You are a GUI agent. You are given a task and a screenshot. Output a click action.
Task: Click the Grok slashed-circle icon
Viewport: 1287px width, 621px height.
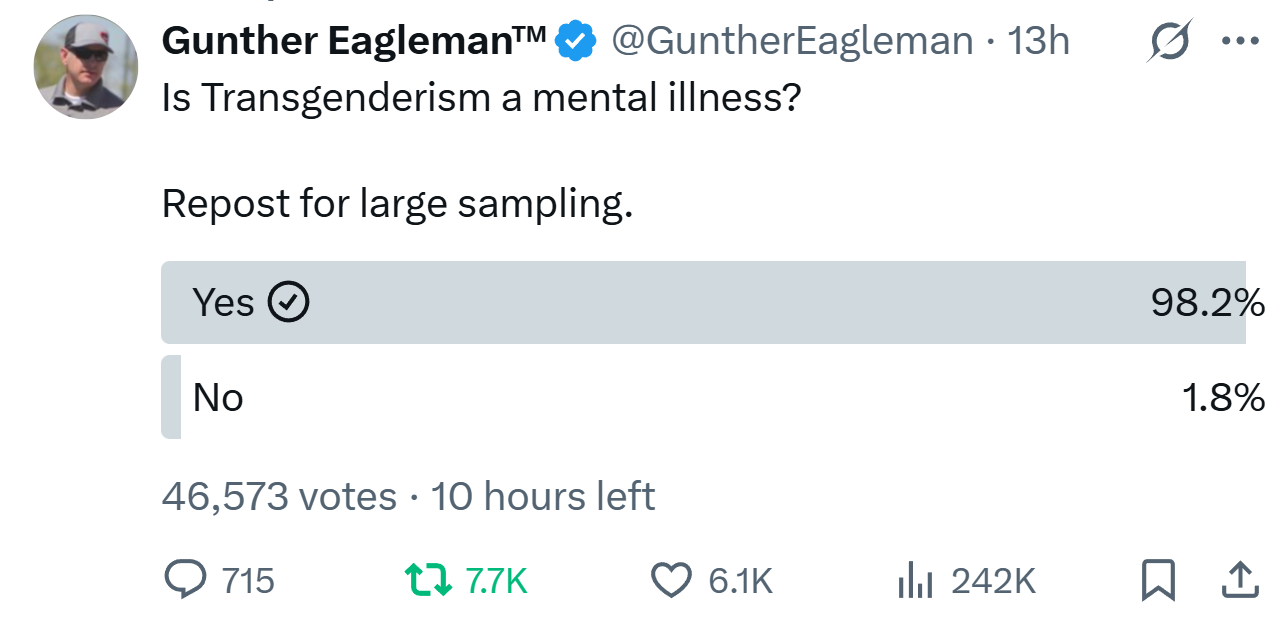point(1169,42)
